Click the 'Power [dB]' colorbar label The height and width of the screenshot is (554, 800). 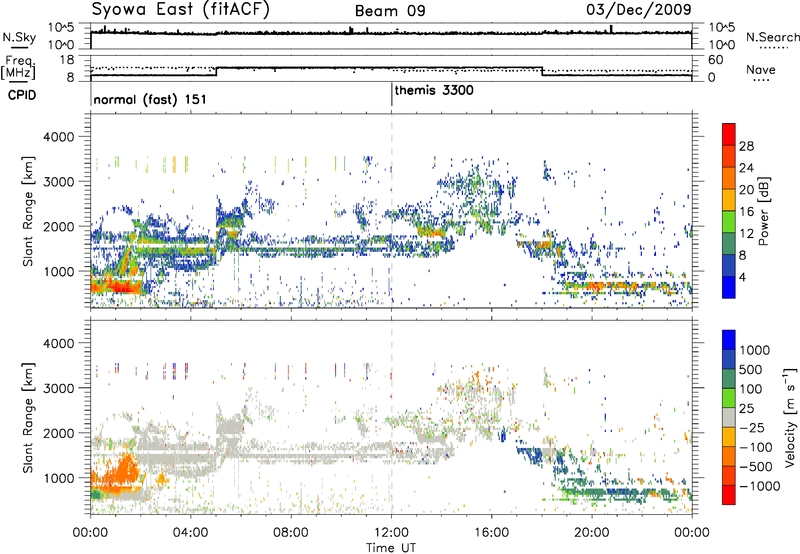tap(764, 211)
